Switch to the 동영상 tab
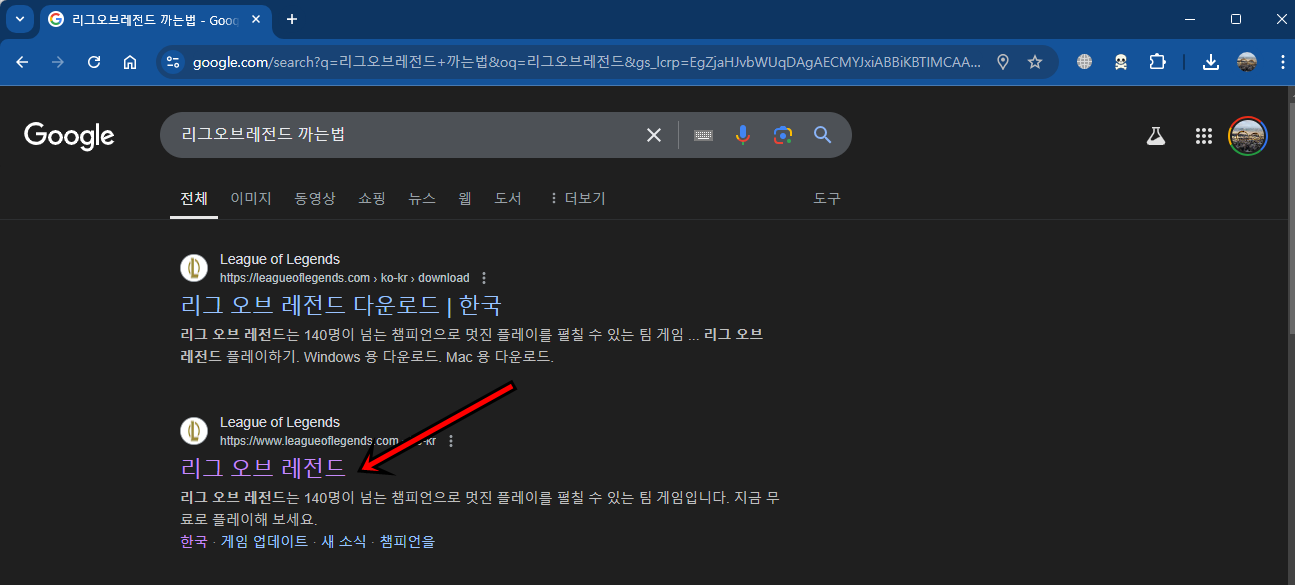This screenshot has width=1295, height=585. 315,198
